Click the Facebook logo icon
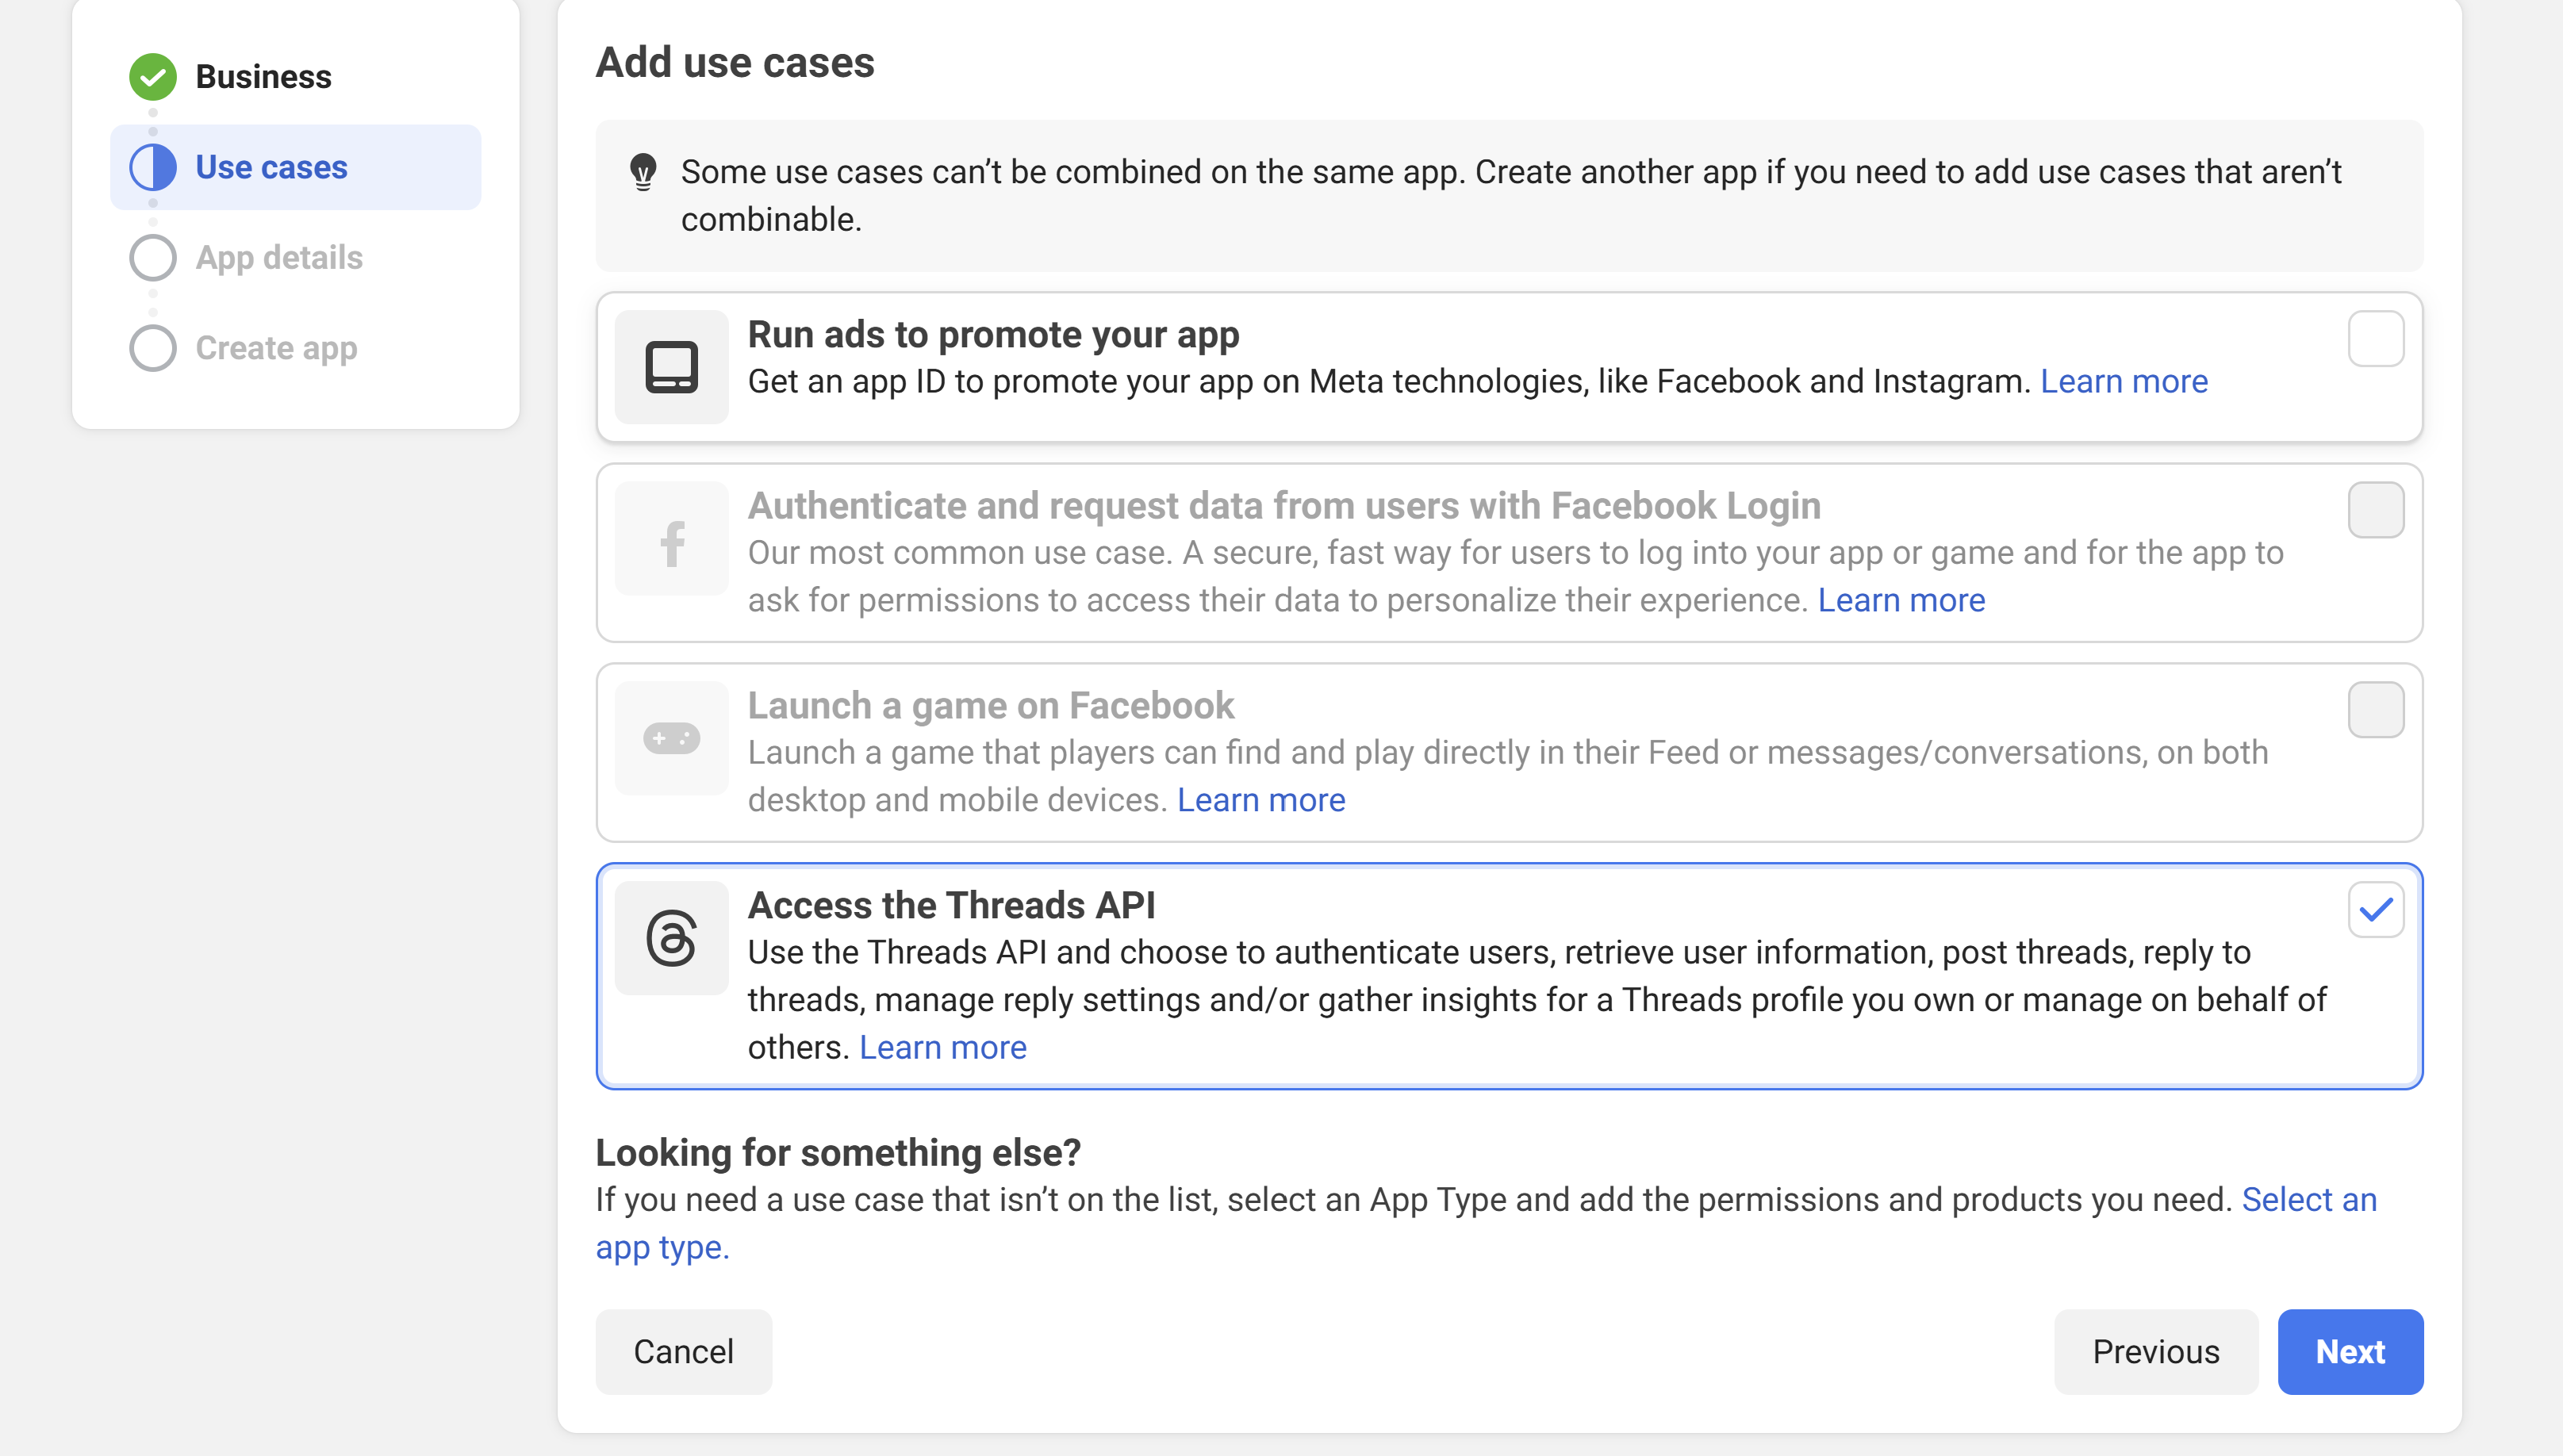This screenshot has height=1456, width=2563. (x=671, y=543)
